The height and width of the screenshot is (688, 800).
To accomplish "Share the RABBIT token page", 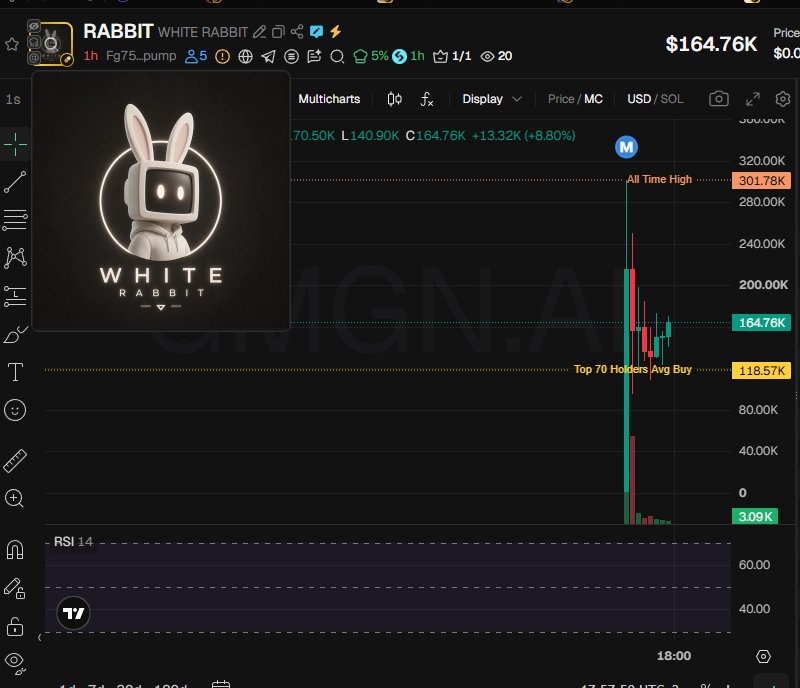I will pos(297,32).
